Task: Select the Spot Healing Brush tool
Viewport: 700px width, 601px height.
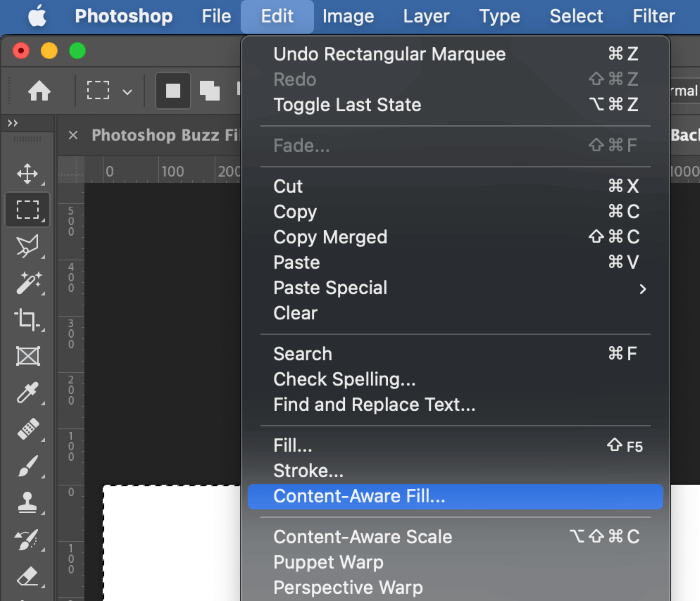Action: (x=27, y=430)
